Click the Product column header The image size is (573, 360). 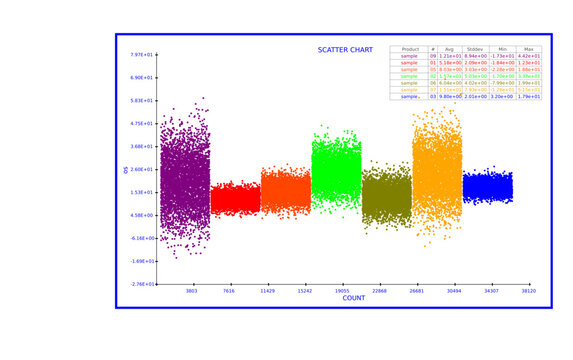point(410,49)
